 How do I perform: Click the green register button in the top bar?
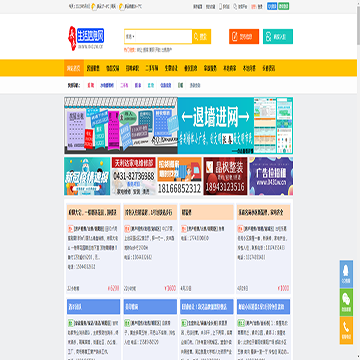pos(284,6)
